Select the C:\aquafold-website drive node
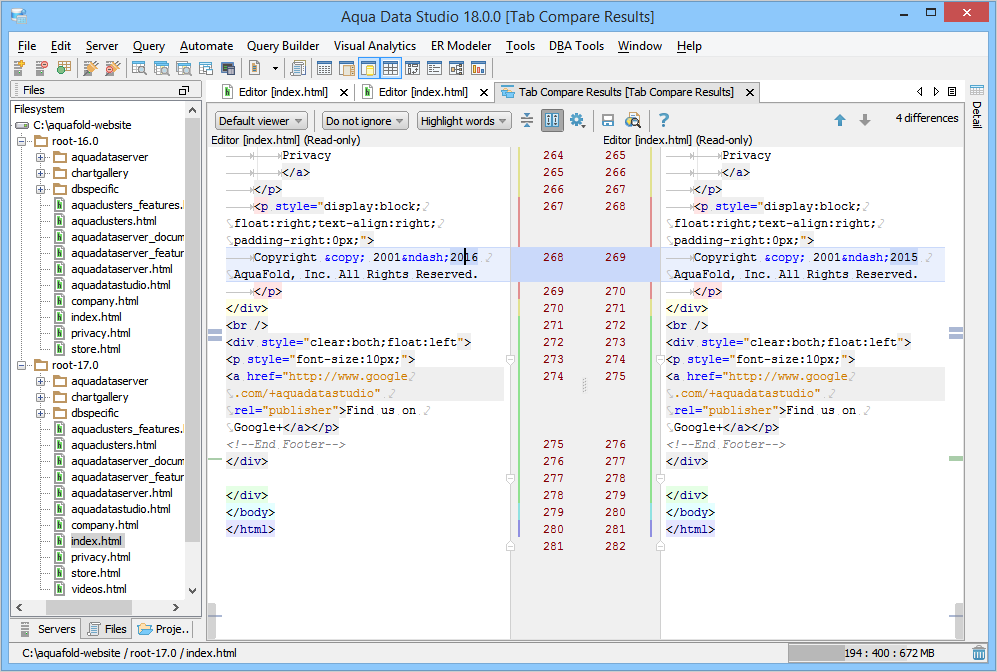This screenshot has width=997, height=672. pyautogui.click(x=82, y=125)
